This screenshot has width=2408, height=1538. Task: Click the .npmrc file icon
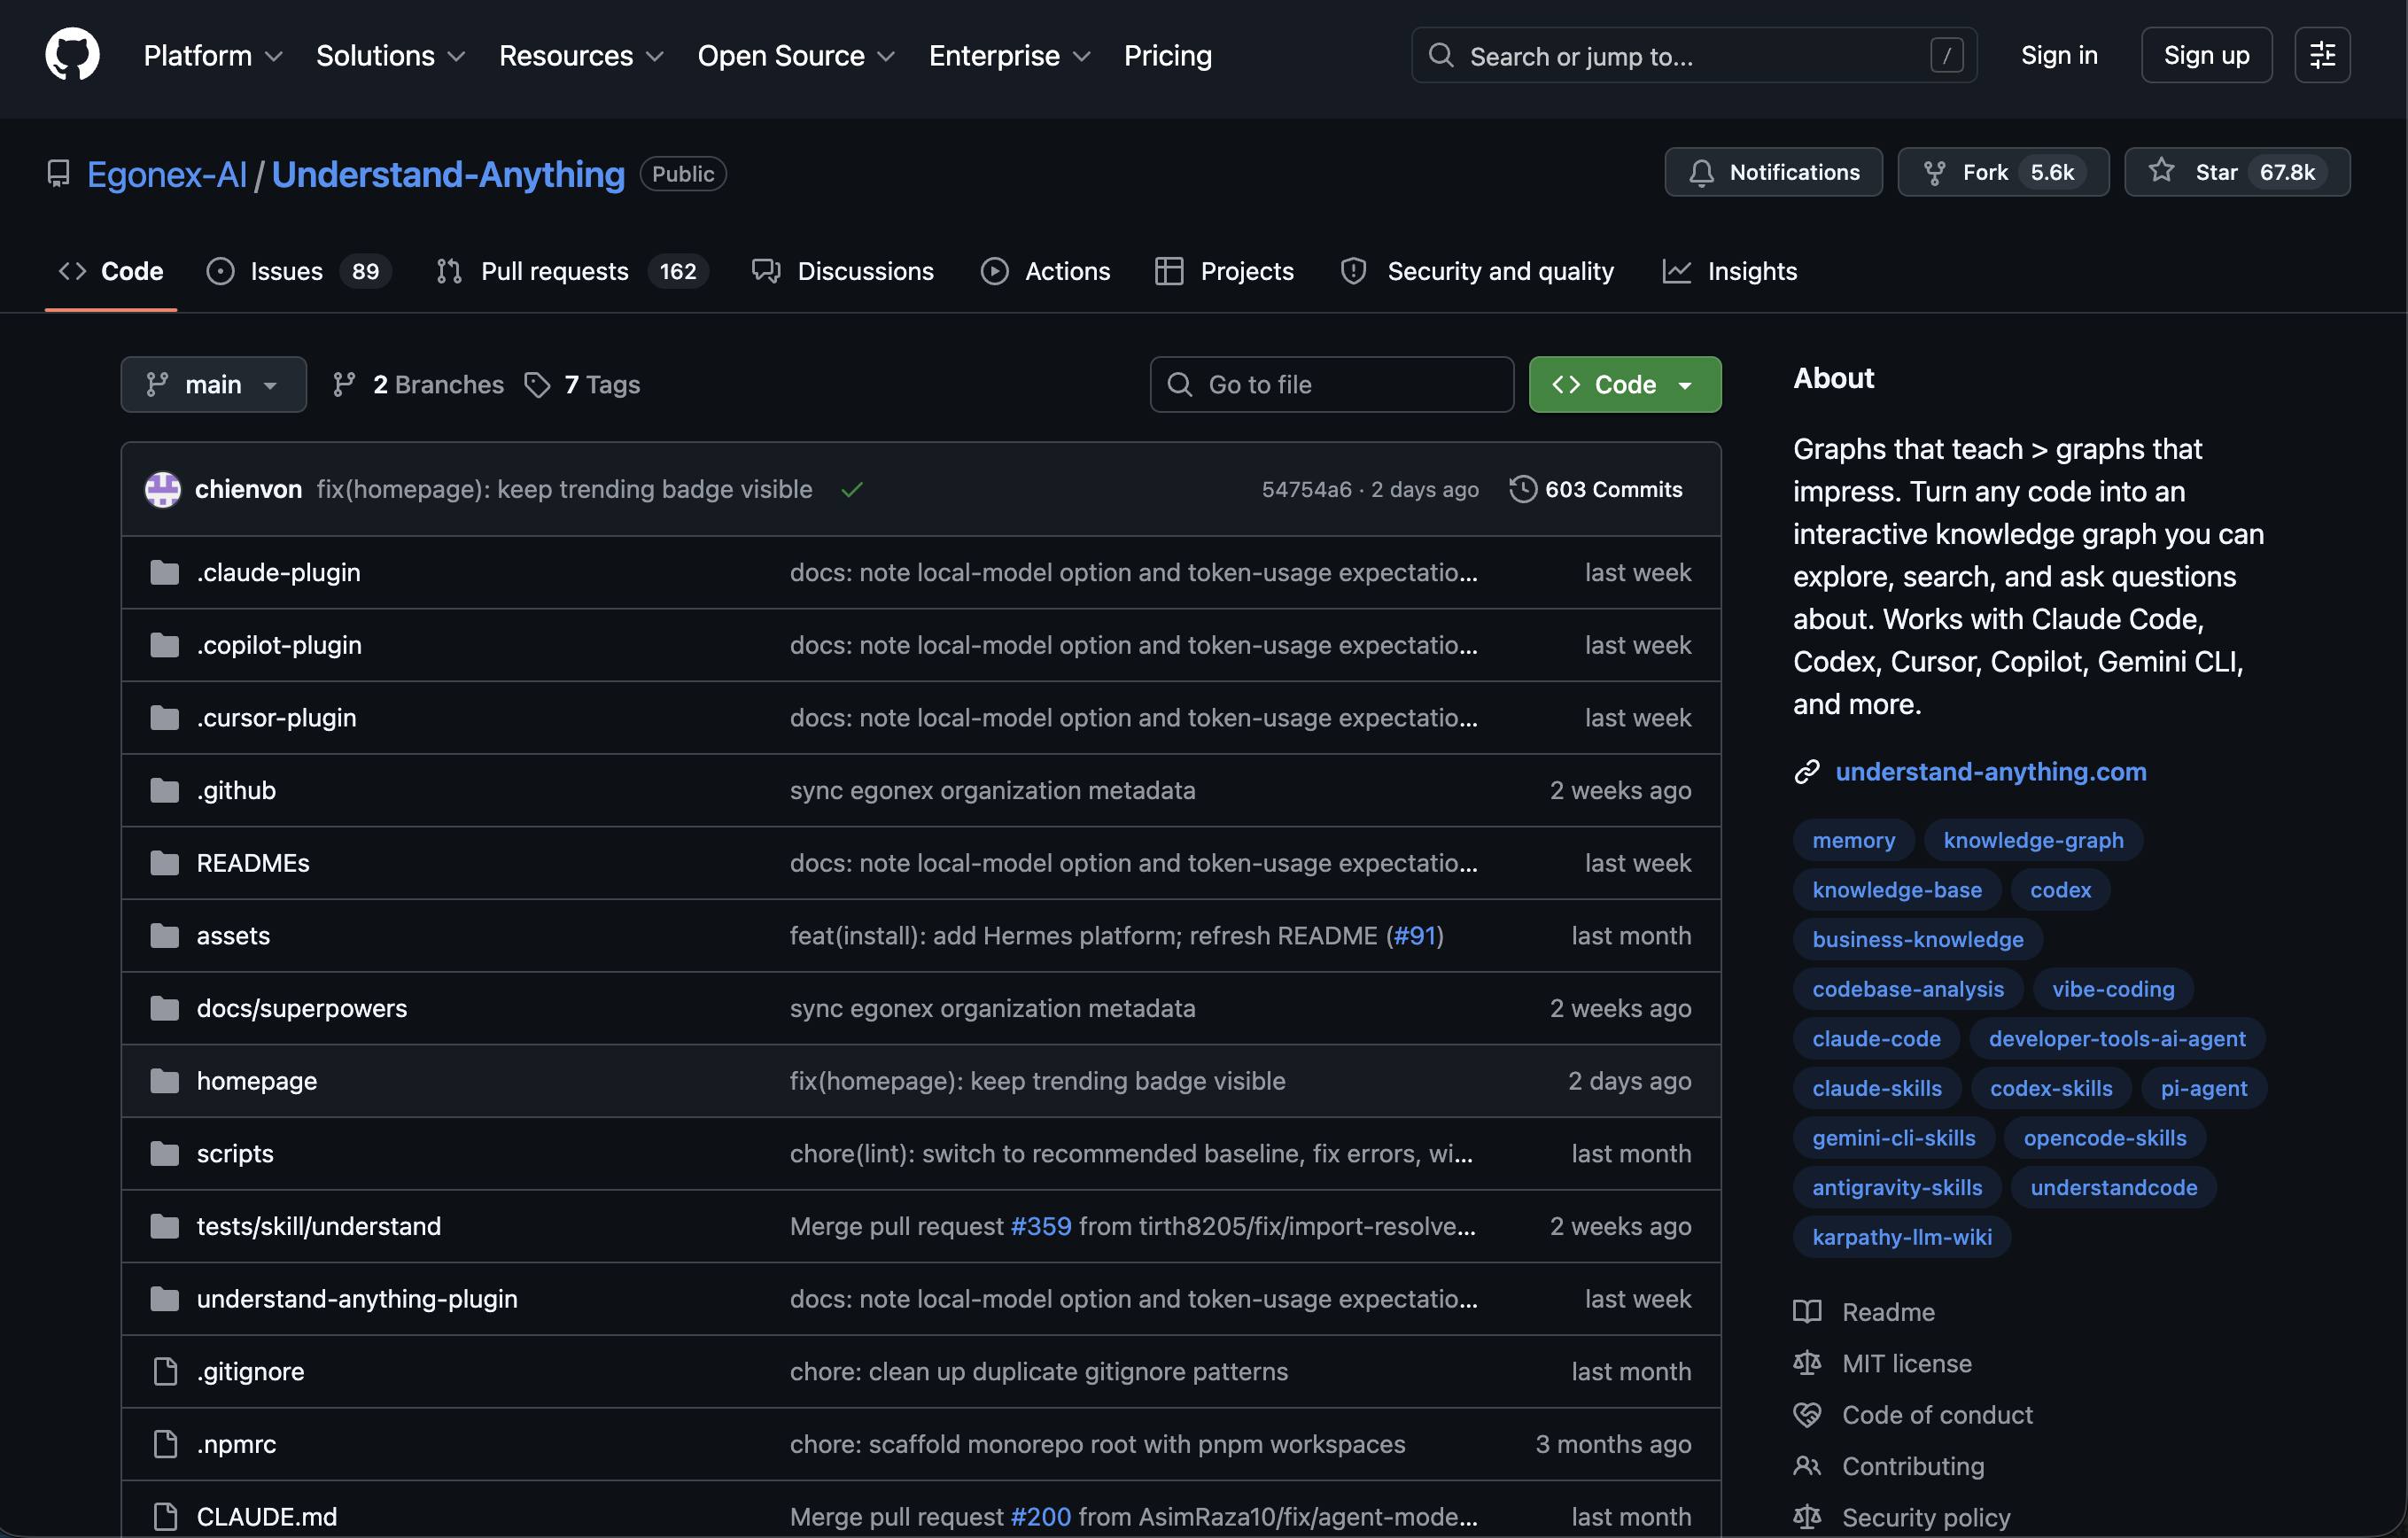(165, 1444)
